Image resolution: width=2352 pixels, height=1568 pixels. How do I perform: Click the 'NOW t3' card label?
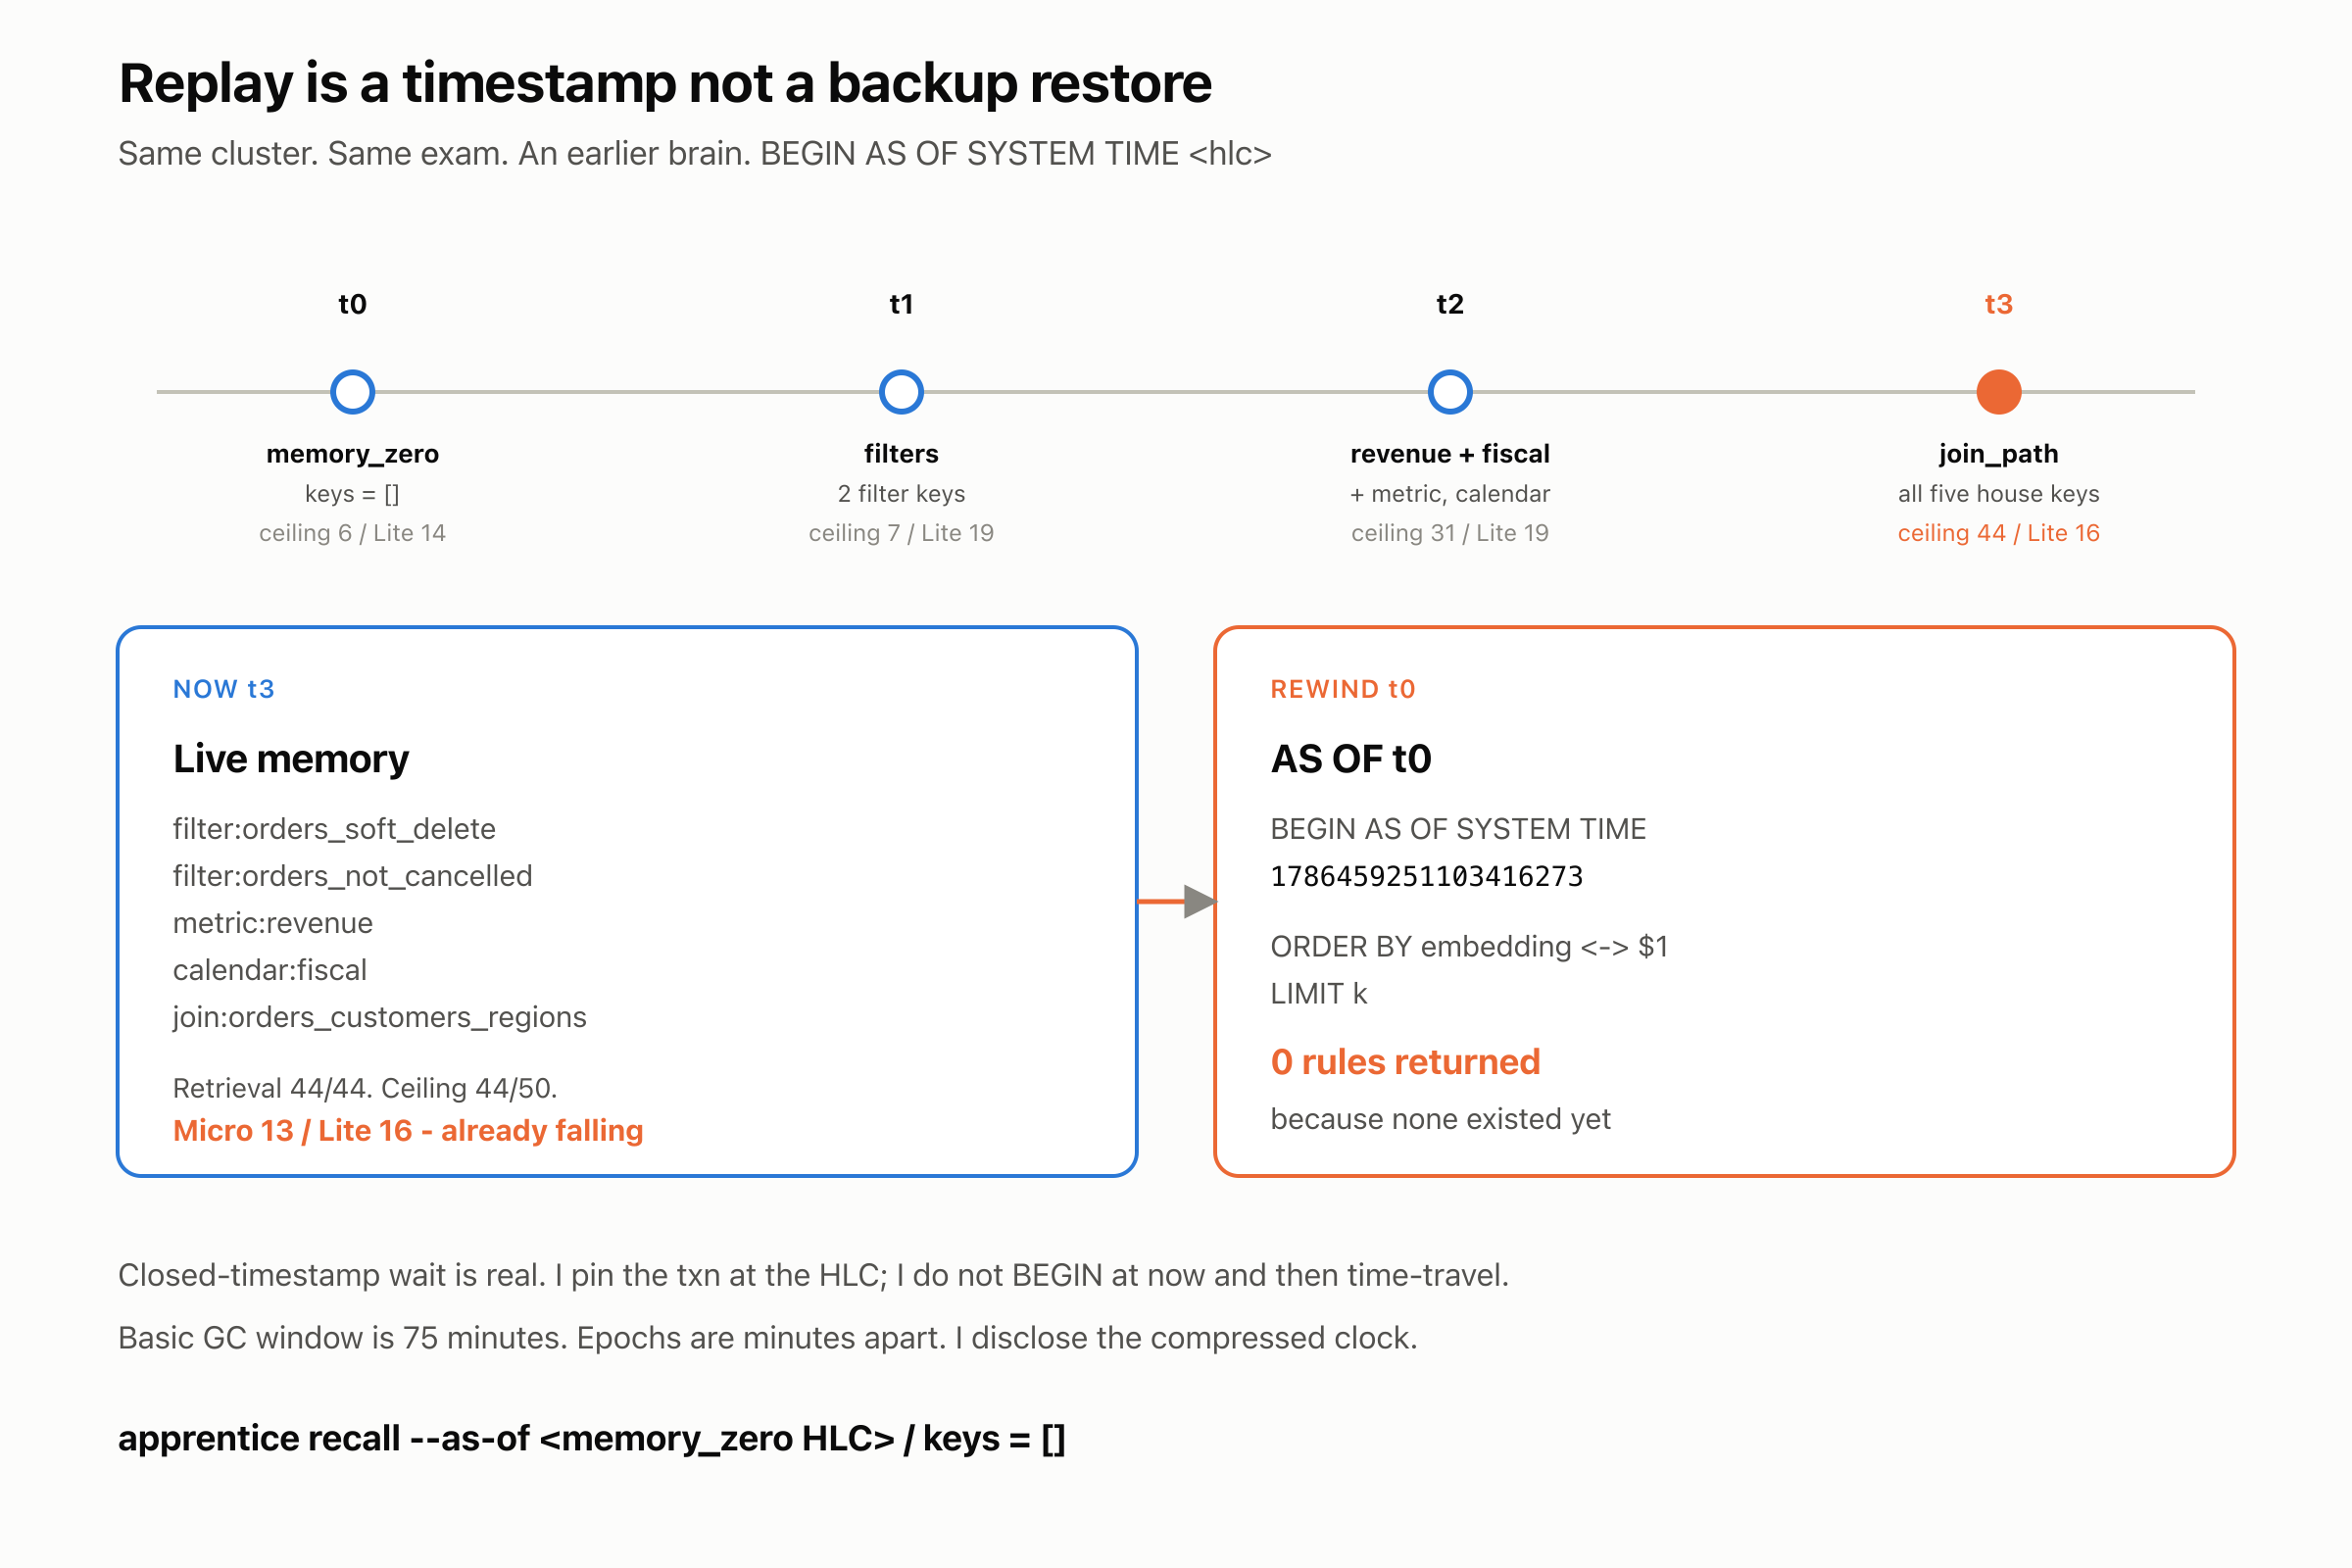224,689
